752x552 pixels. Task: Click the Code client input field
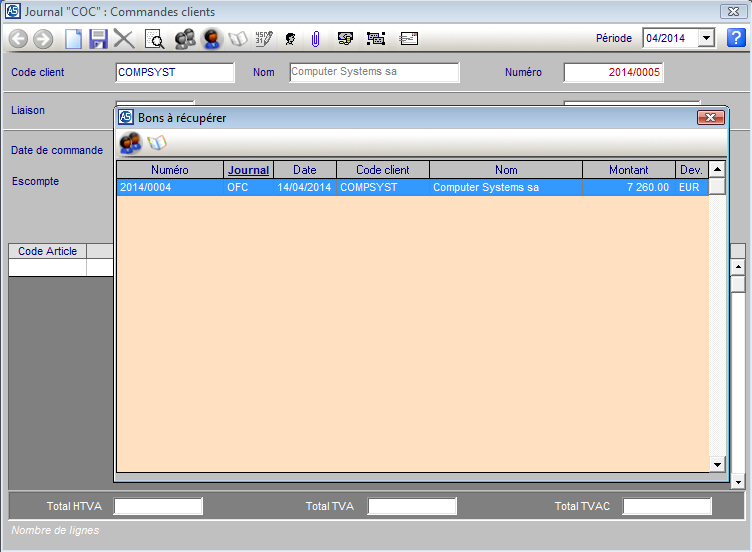click(175, 73)
